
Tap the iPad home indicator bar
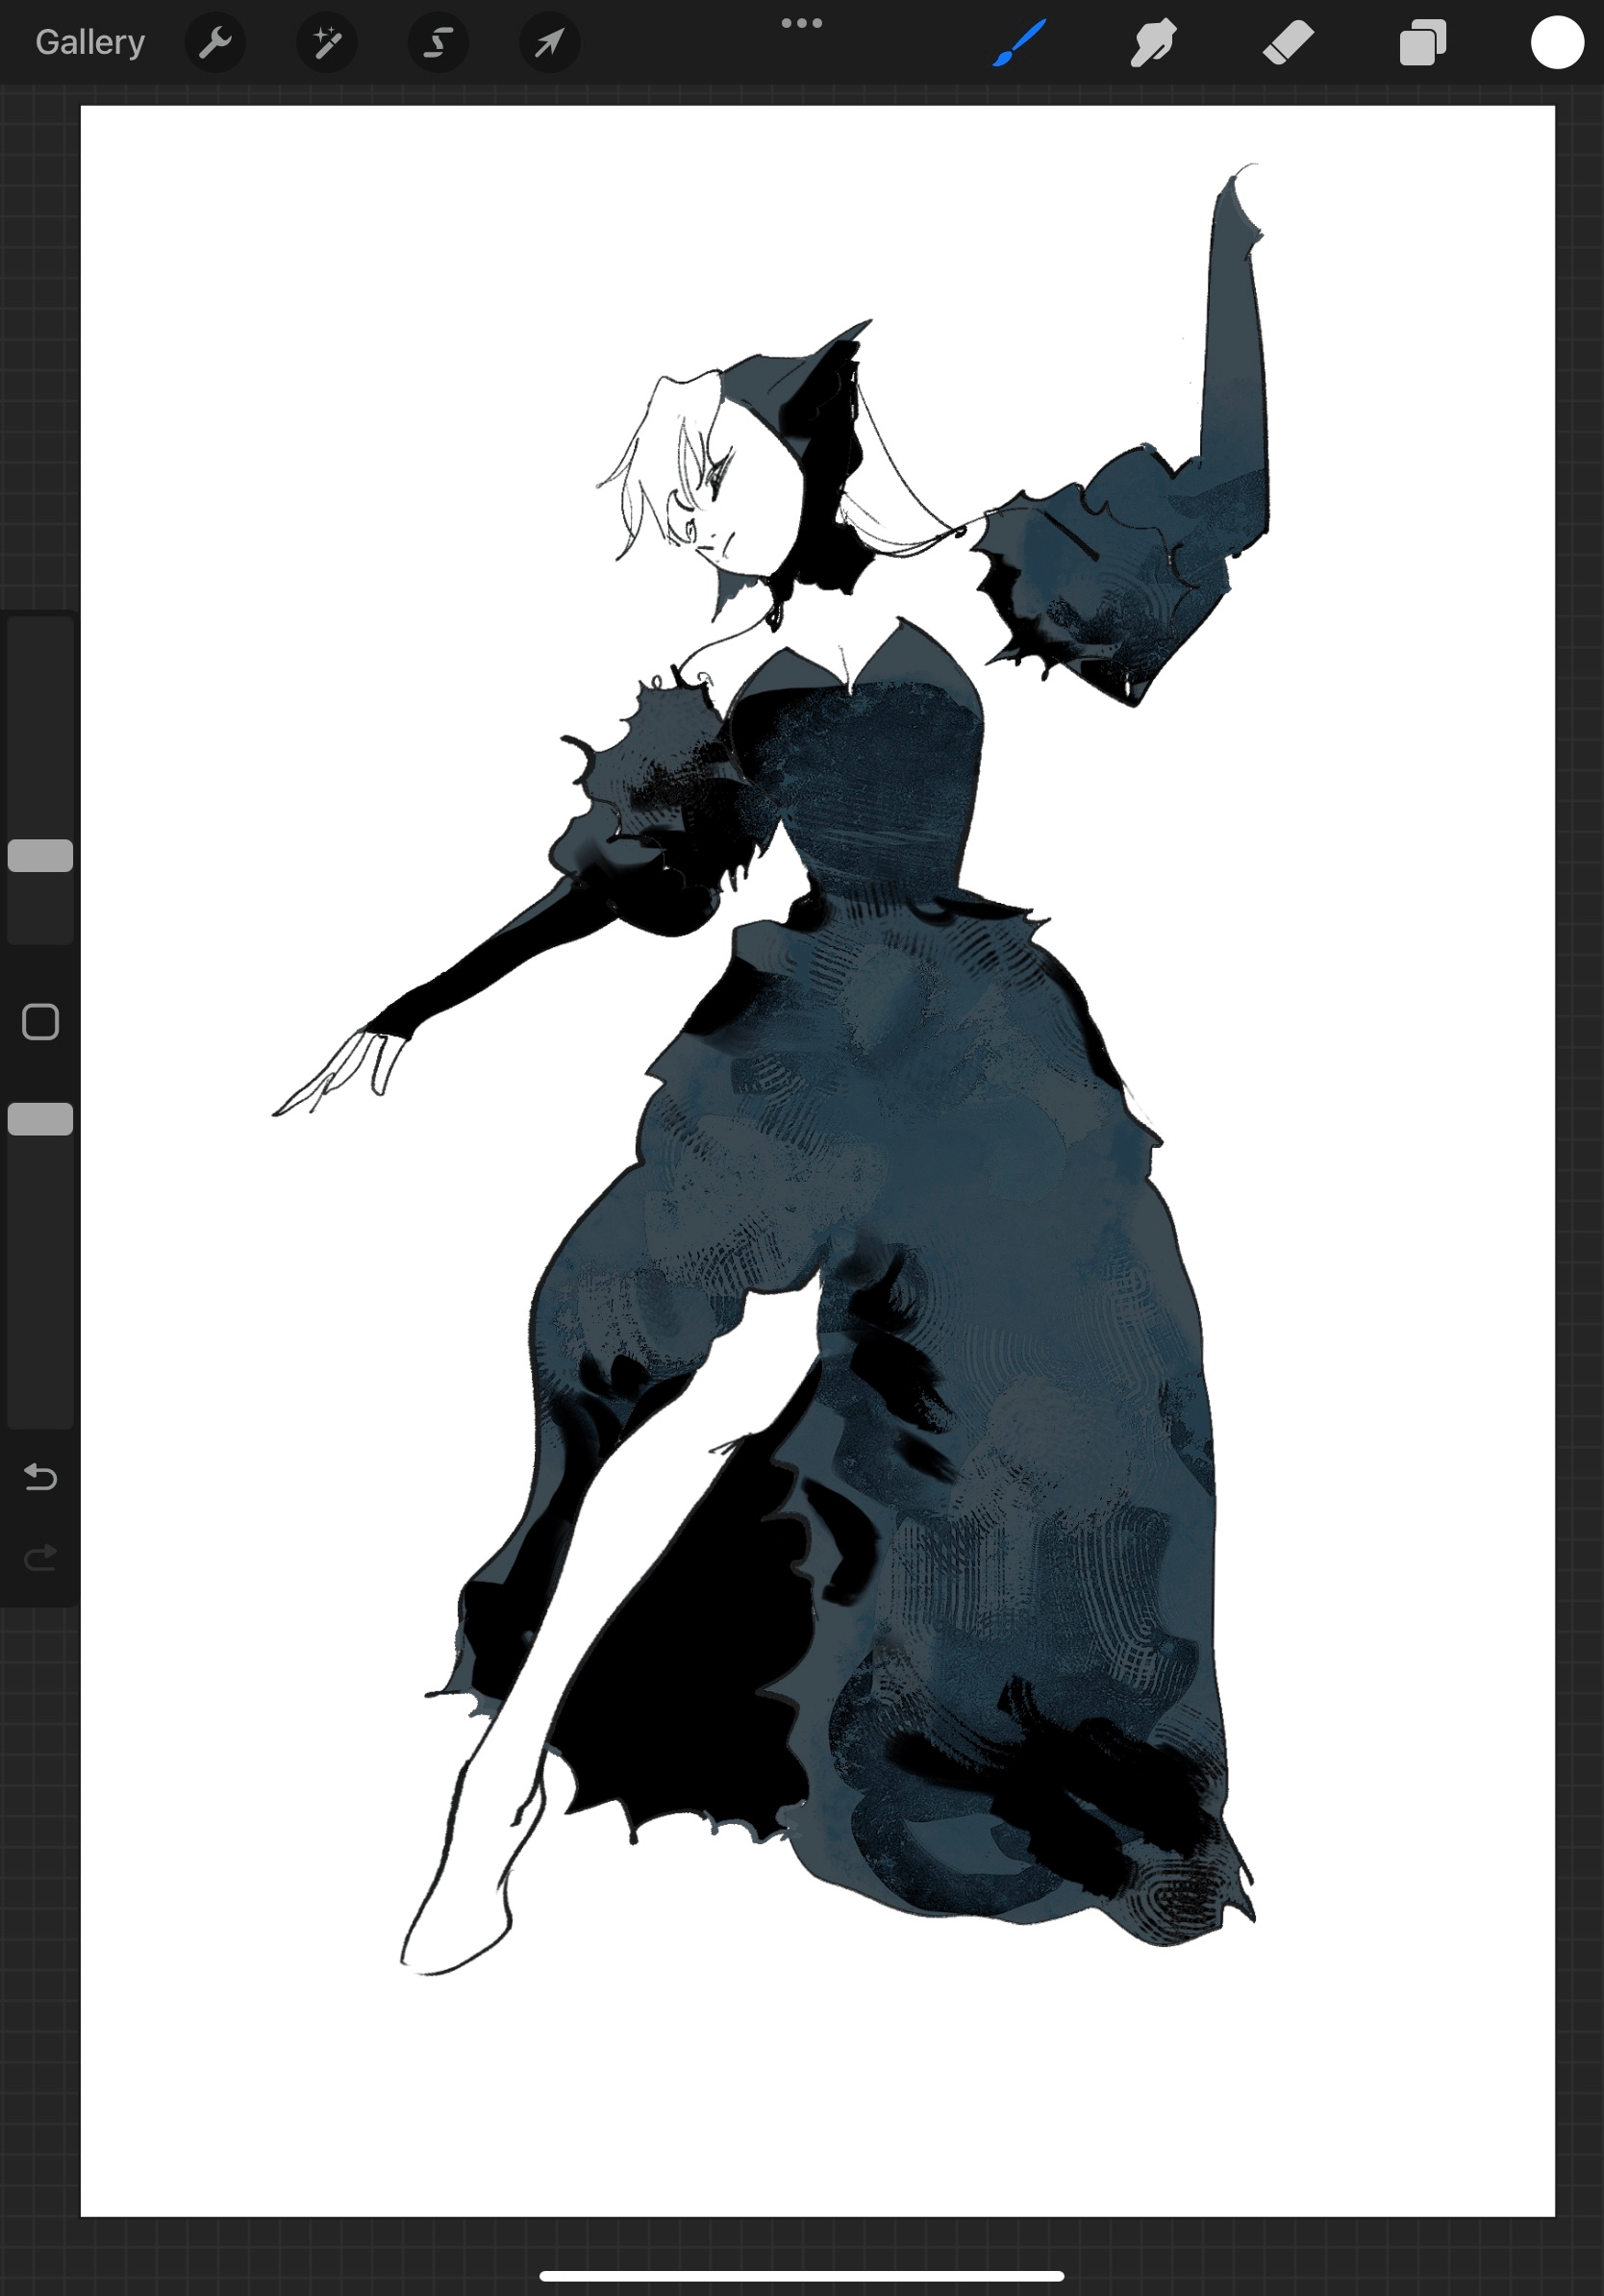coord(801,2277)
